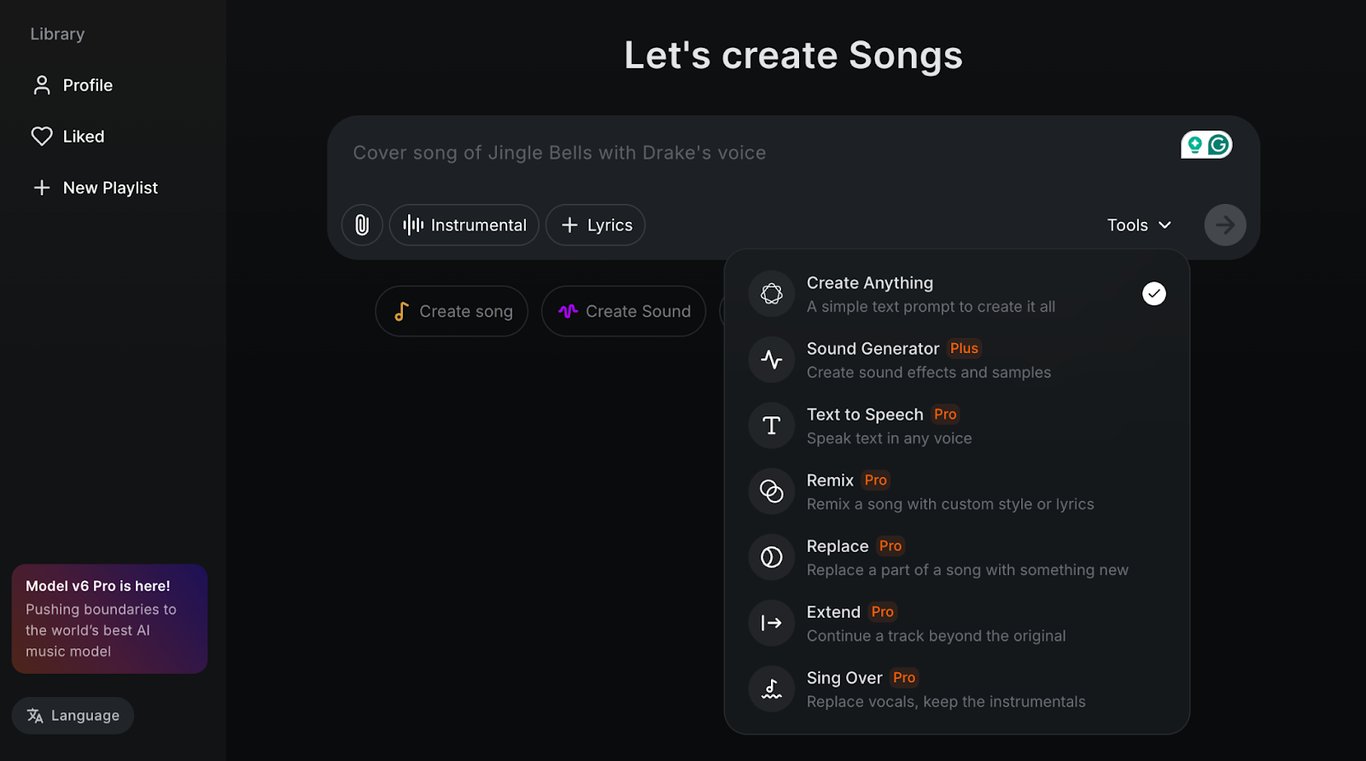Toggle Instrumental mode
Viewport: 1366px width, 761px height.
(x=464, y=225)
